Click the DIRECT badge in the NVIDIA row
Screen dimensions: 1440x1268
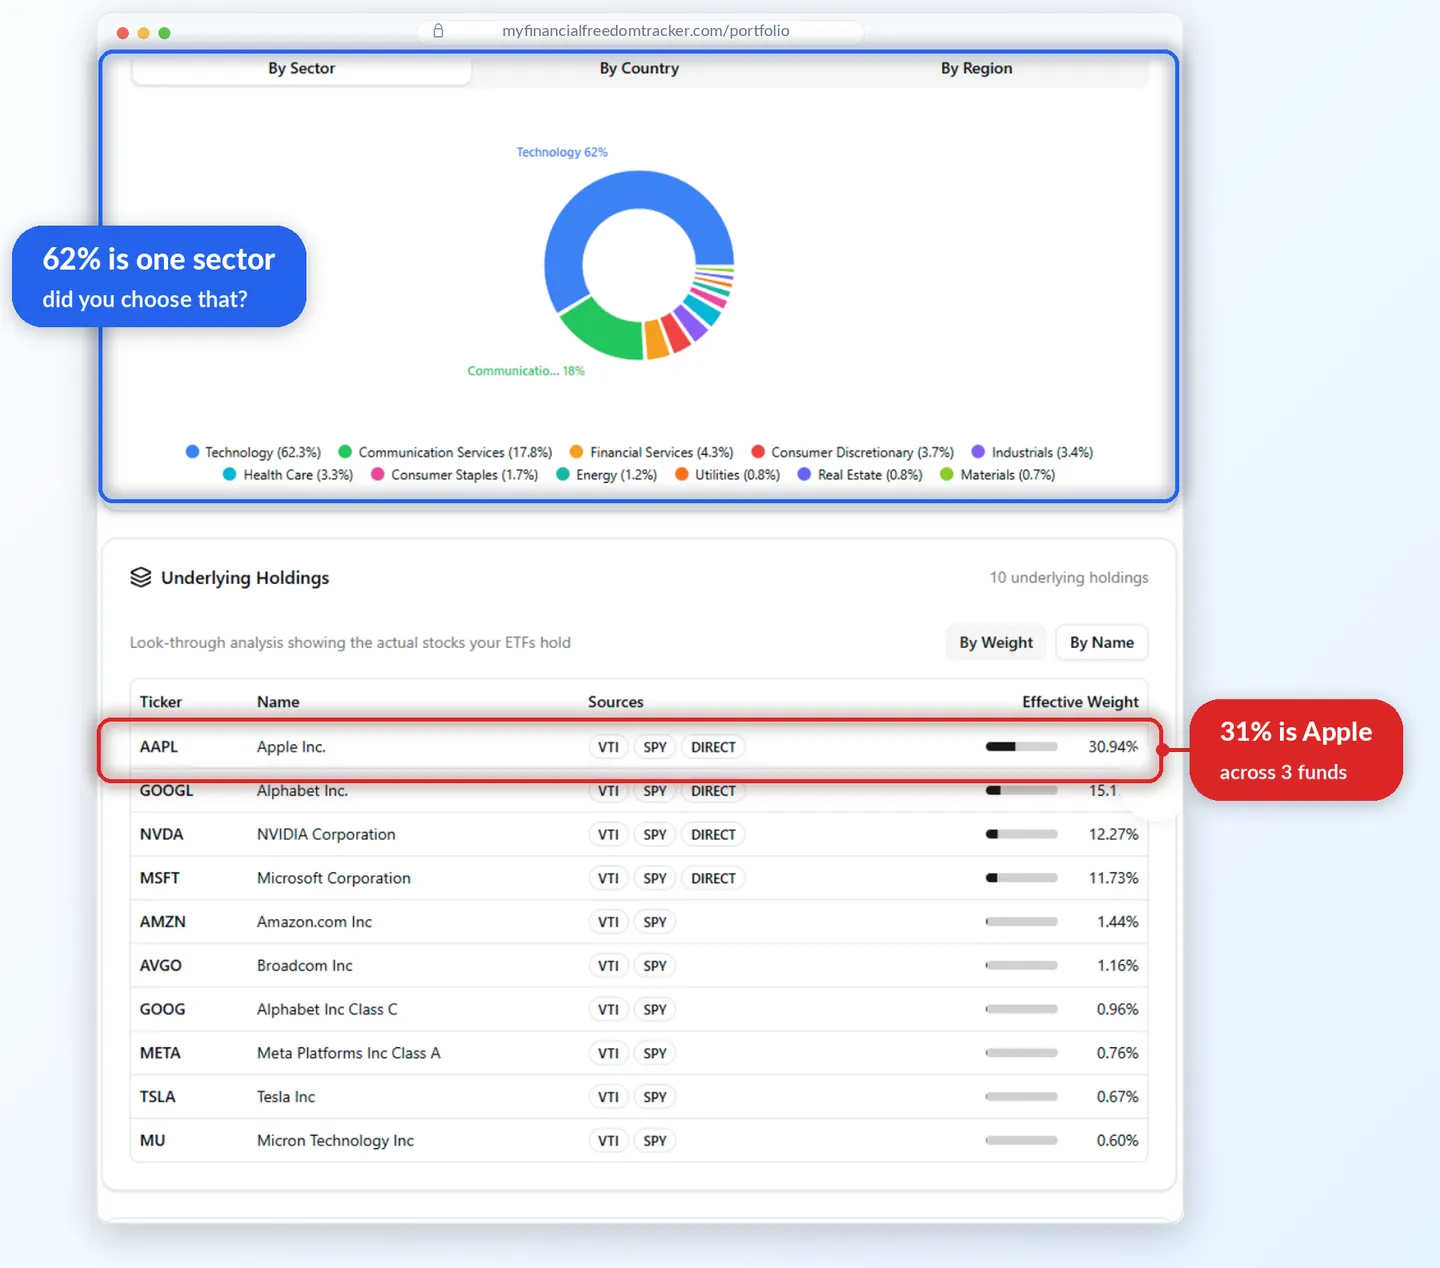pos(713,834)
